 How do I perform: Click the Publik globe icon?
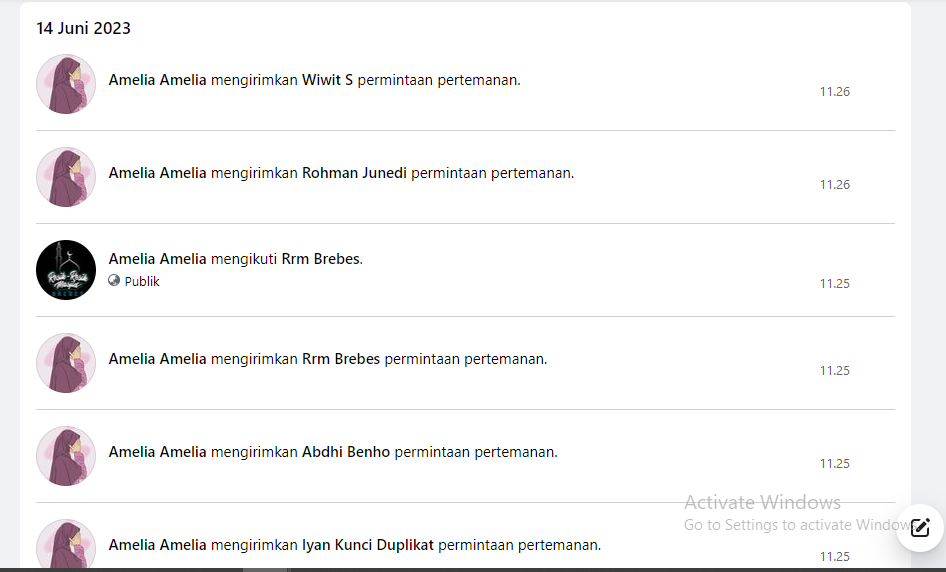(x=114, y=281)
